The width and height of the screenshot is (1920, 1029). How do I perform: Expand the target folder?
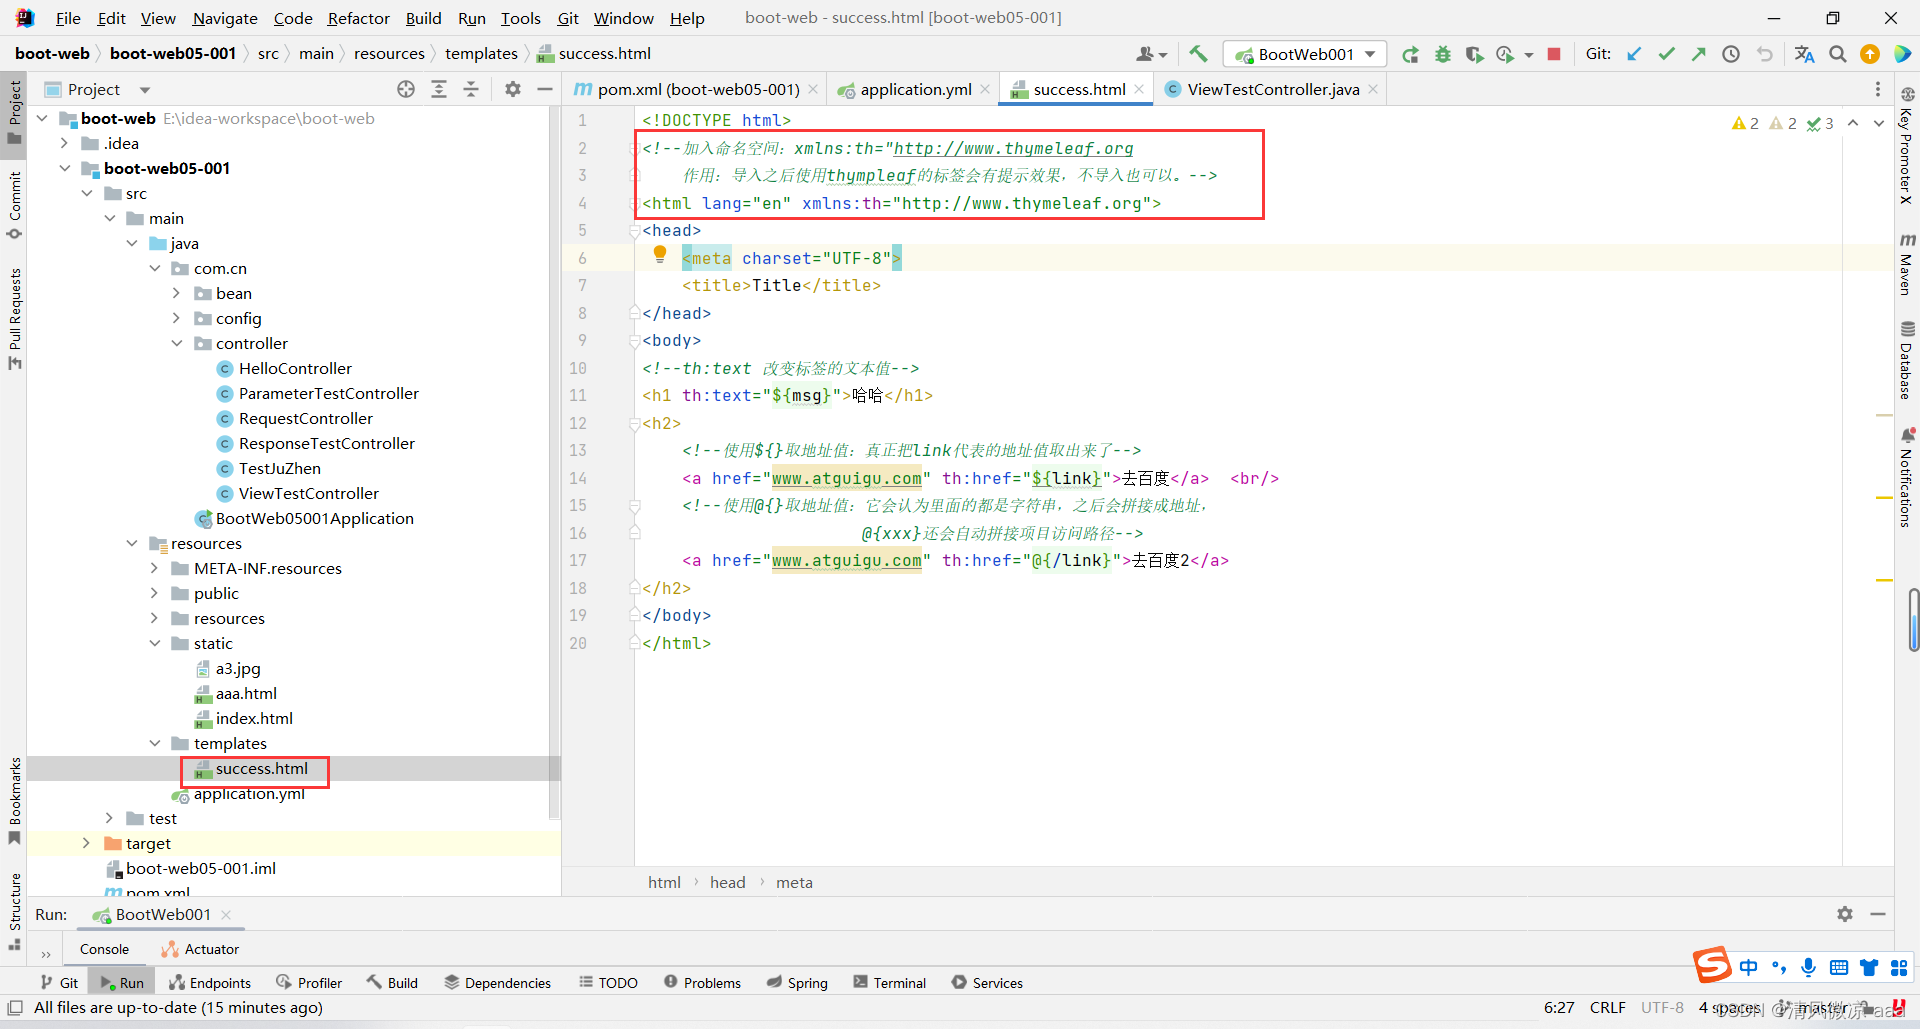[87, 843]
